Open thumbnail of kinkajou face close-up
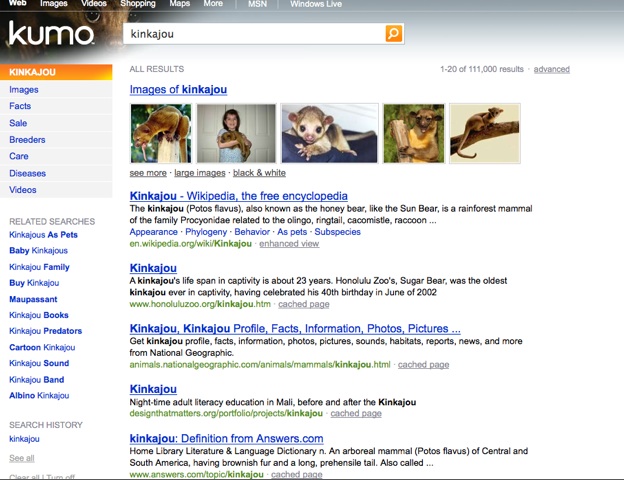The height and width of the screenshot is (480, 624). pos(330,133)
